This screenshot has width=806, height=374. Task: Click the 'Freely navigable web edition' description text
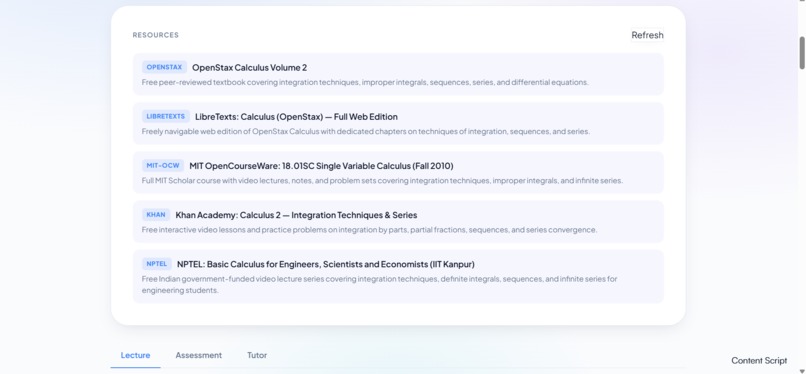pyautogui.click(x=365, y=132)
